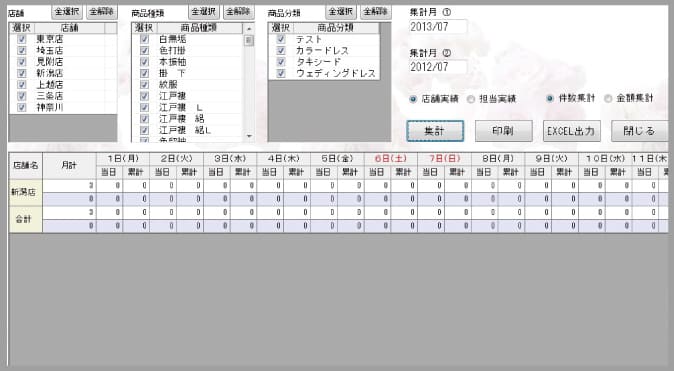Toggle the 東京店 store checkbox

[x=21, y=39]
